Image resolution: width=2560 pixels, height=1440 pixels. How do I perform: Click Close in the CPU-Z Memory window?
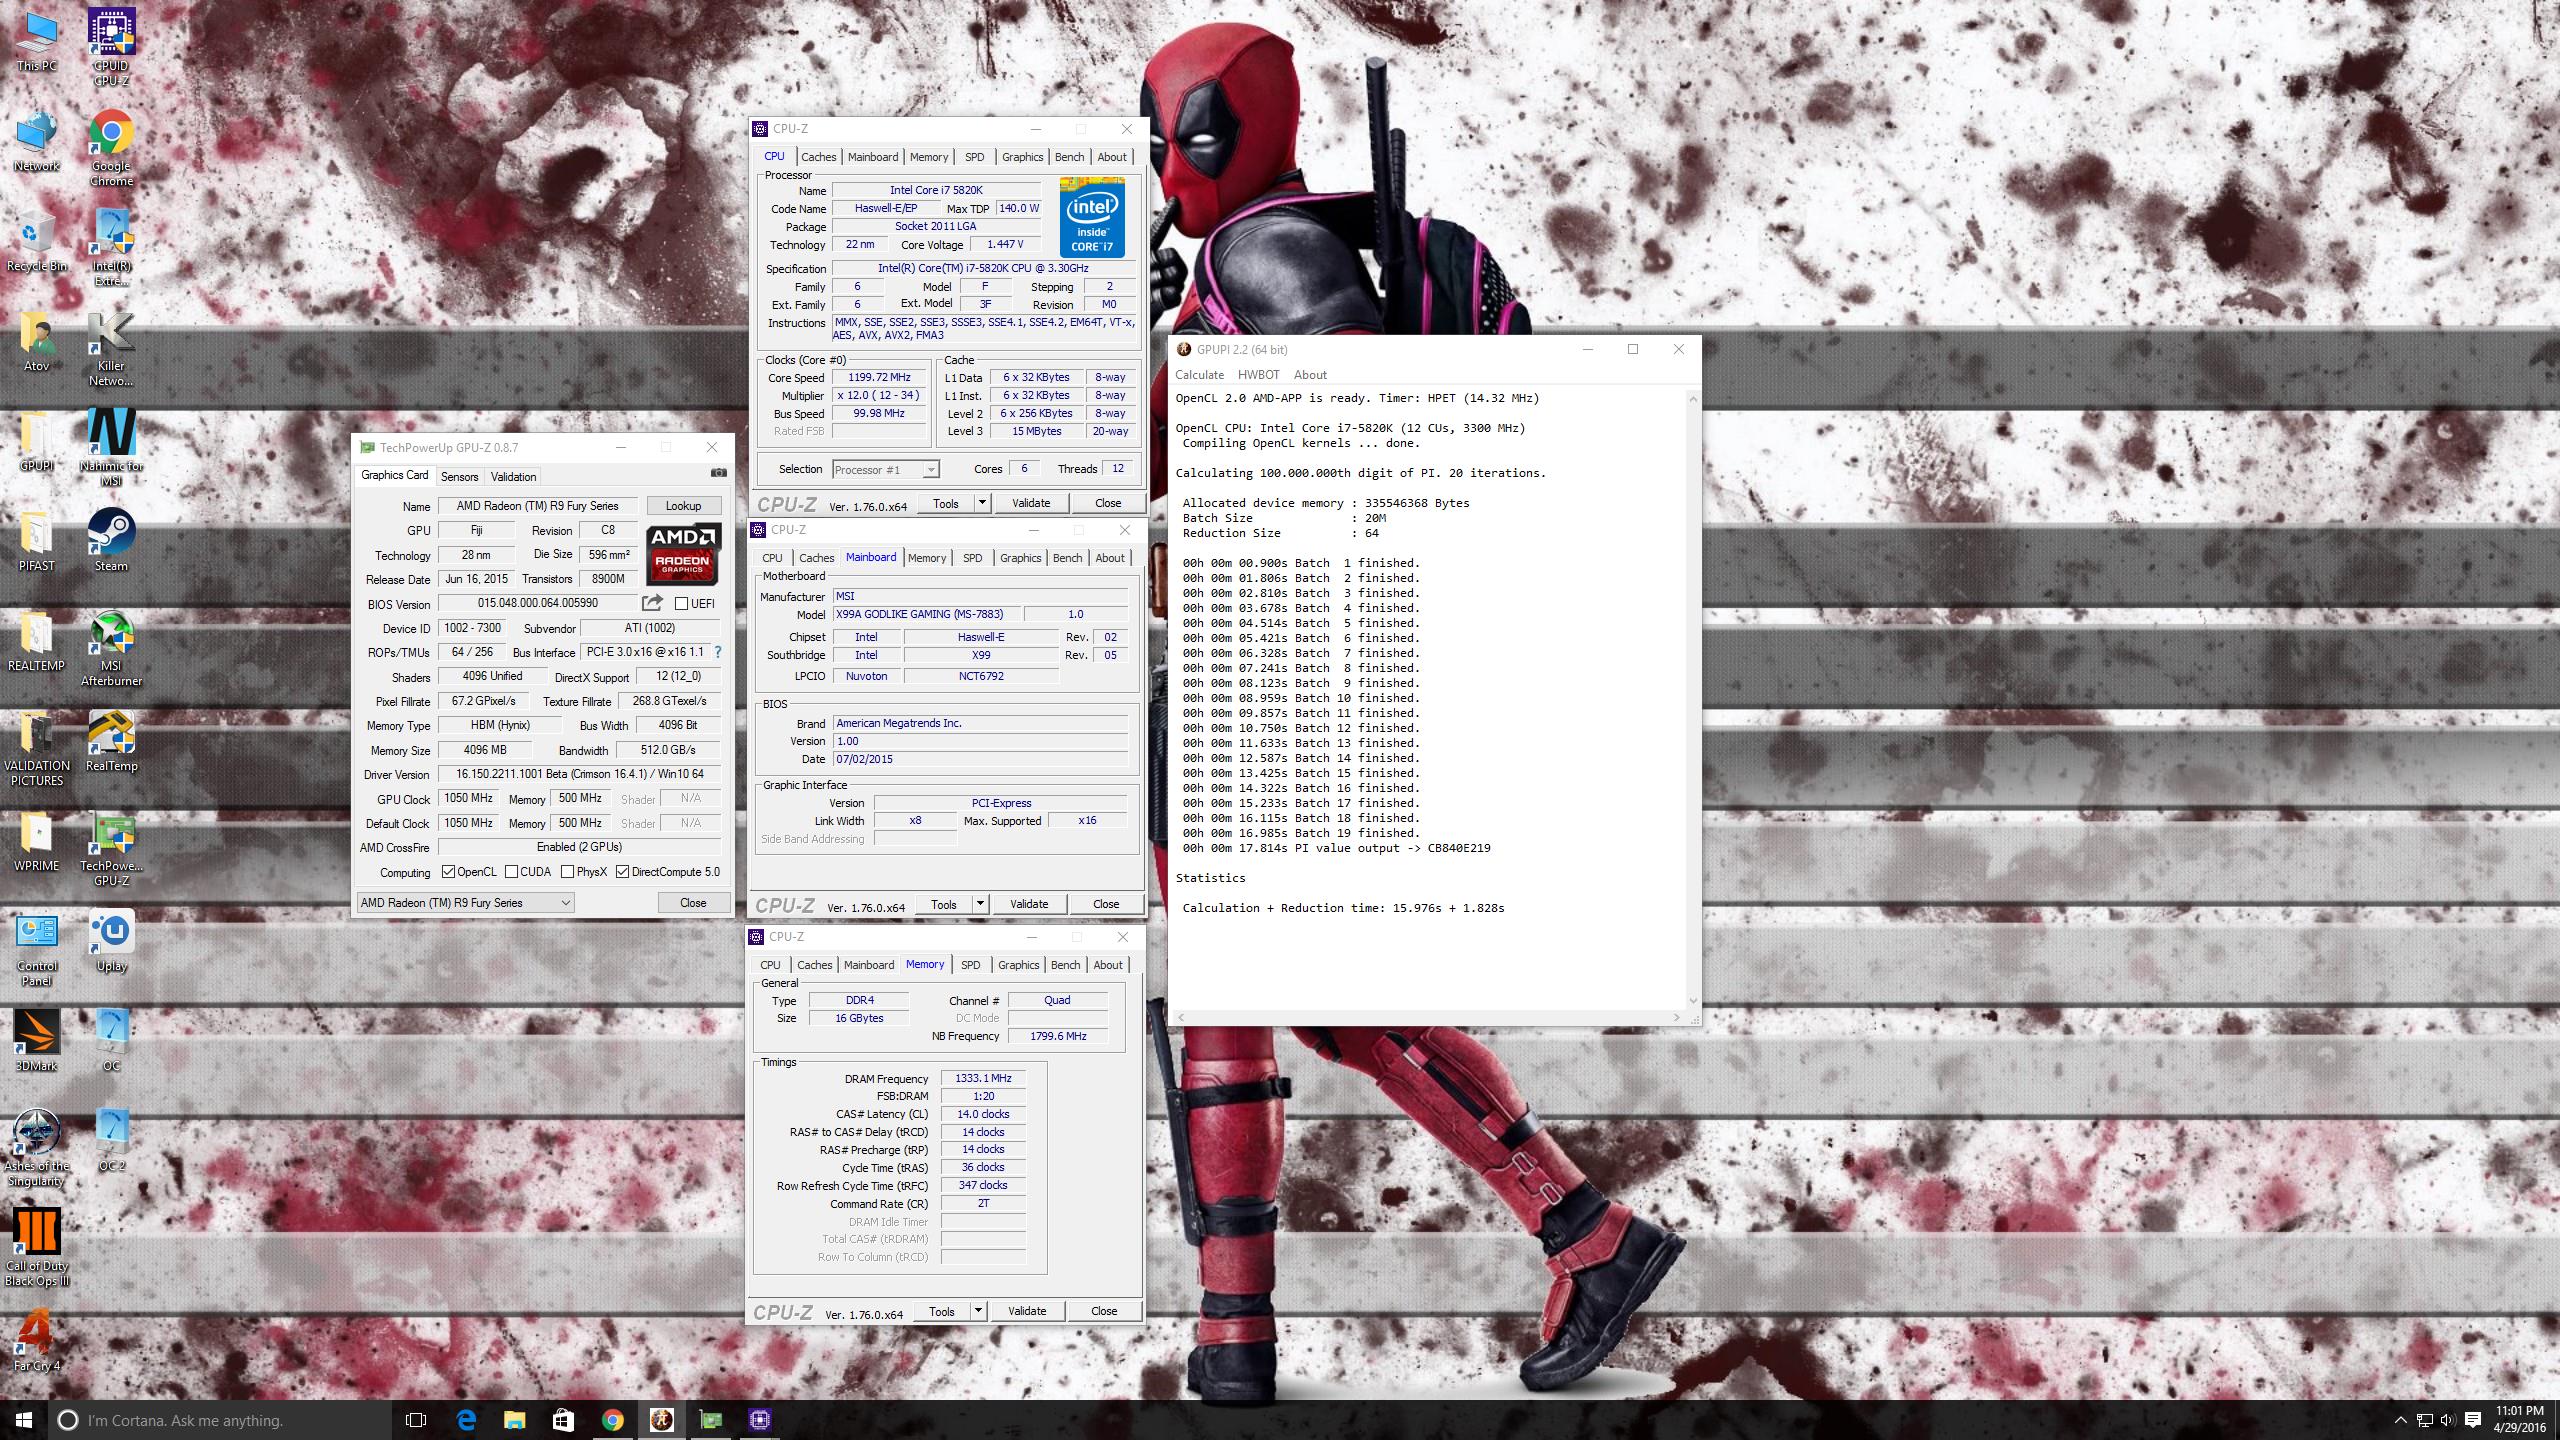(x=1104, y=1311)
